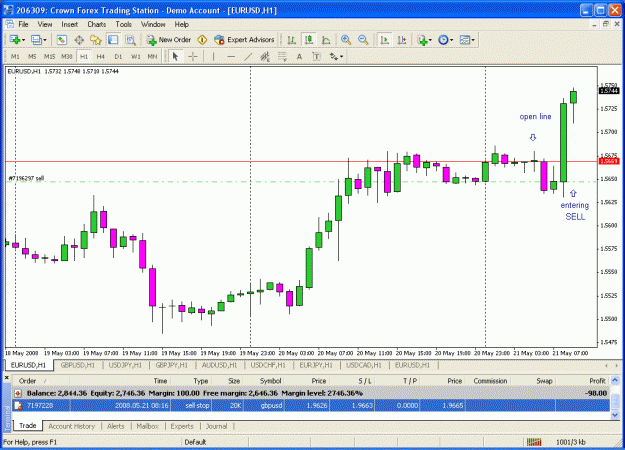Select the H4 timeframe

click(x=101, y=57)
